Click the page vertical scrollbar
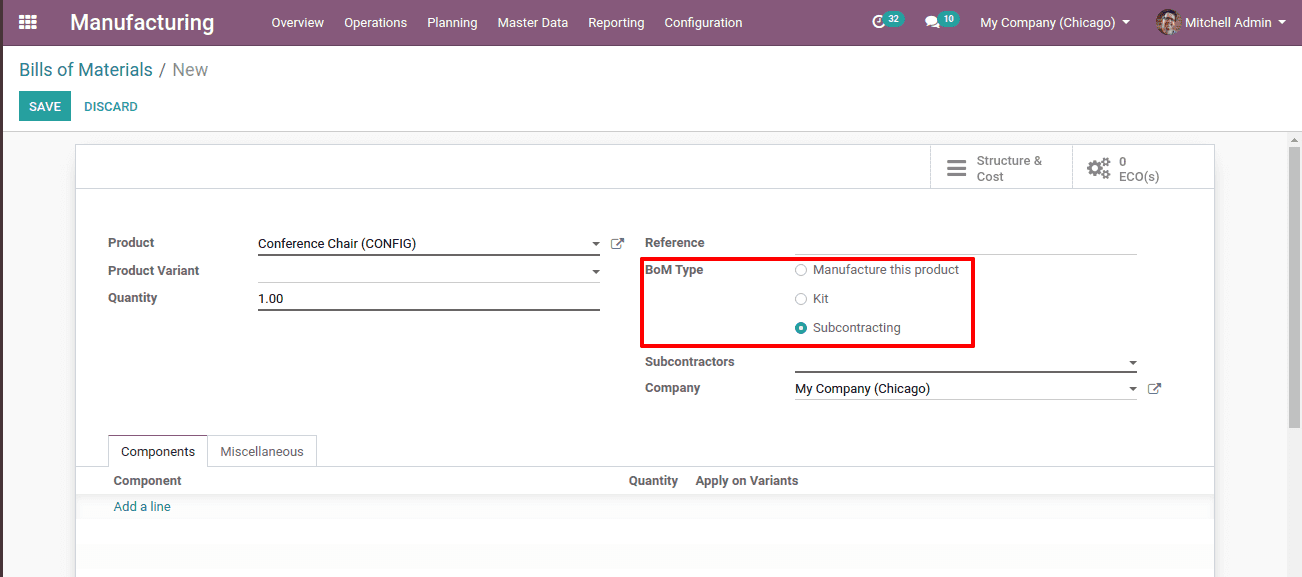 (1294, 290)
